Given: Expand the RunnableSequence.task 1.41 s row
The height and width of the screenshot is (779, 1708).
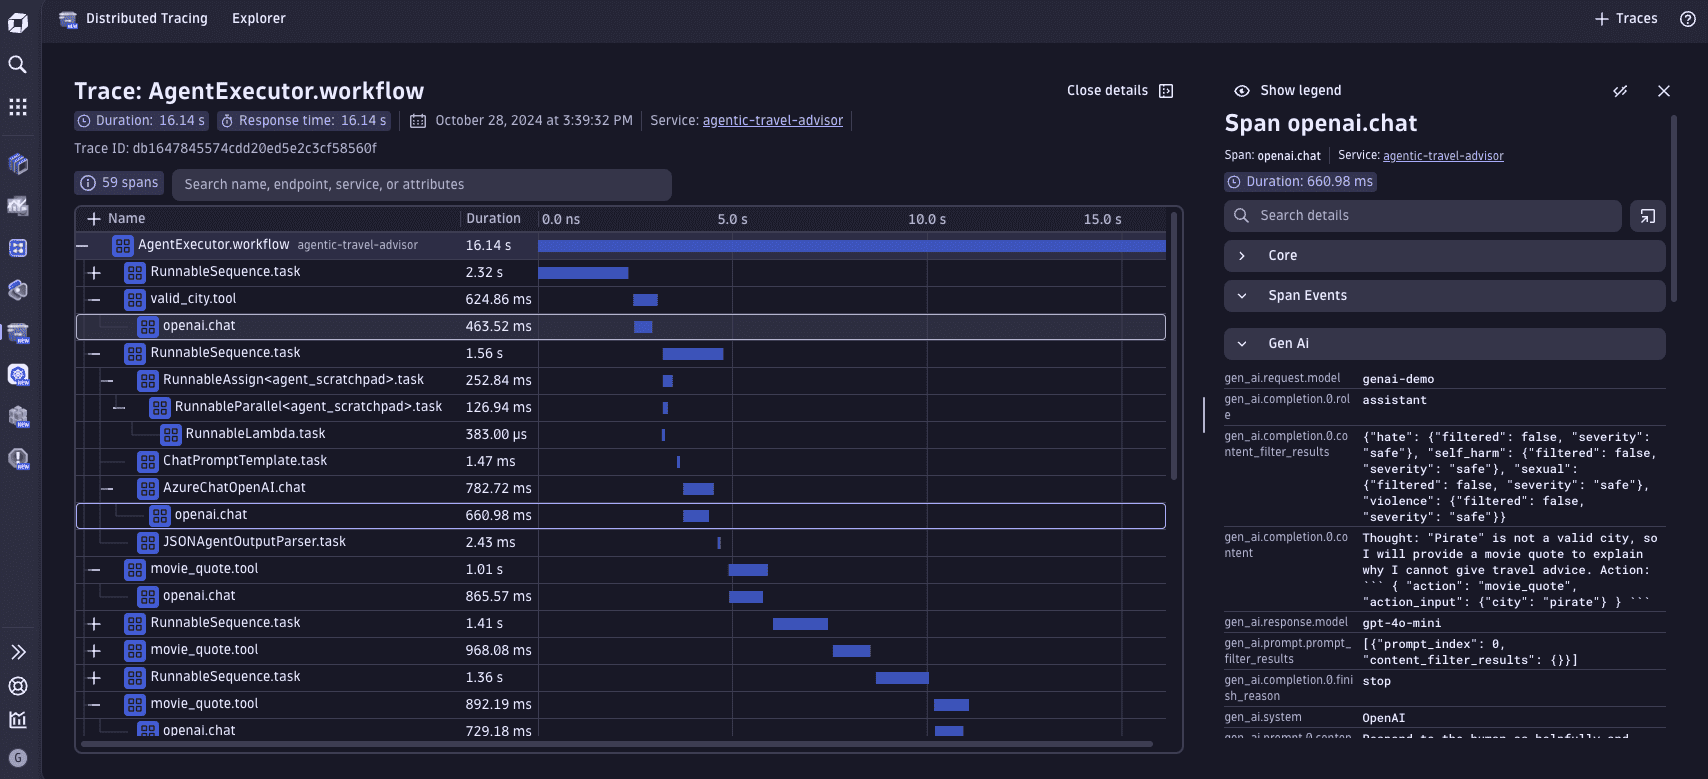Looking at the screenshot, I should pyautogui.click(x=94, y=623).
